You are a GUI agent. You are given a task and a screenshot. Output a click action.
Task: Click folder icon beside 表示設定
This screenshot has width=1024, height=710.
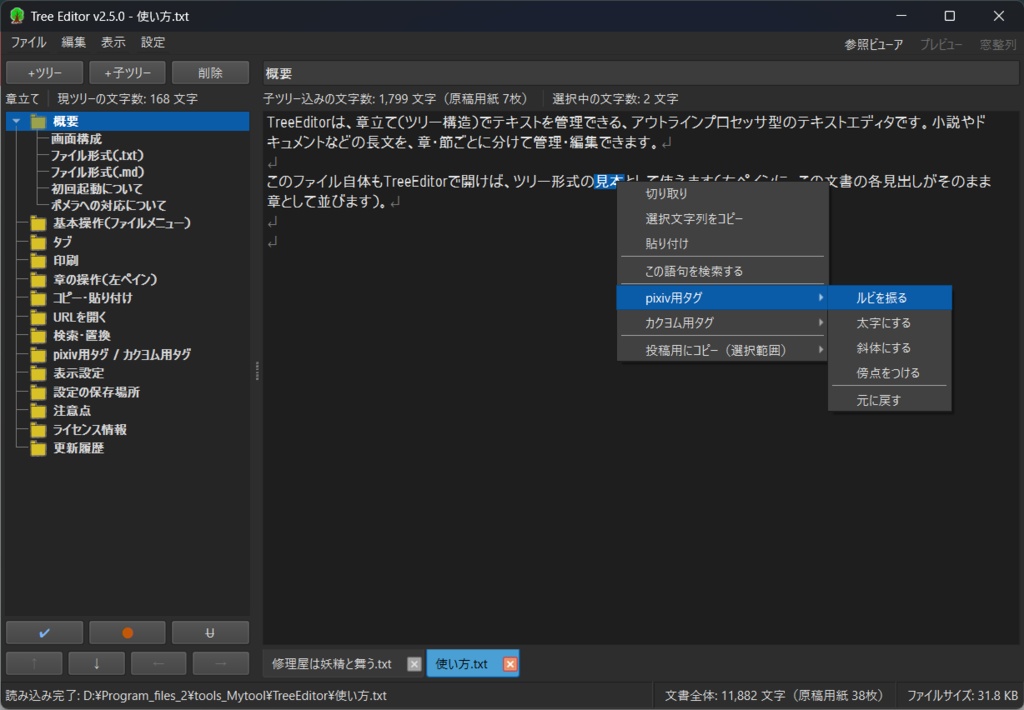[x=39, y=374]
